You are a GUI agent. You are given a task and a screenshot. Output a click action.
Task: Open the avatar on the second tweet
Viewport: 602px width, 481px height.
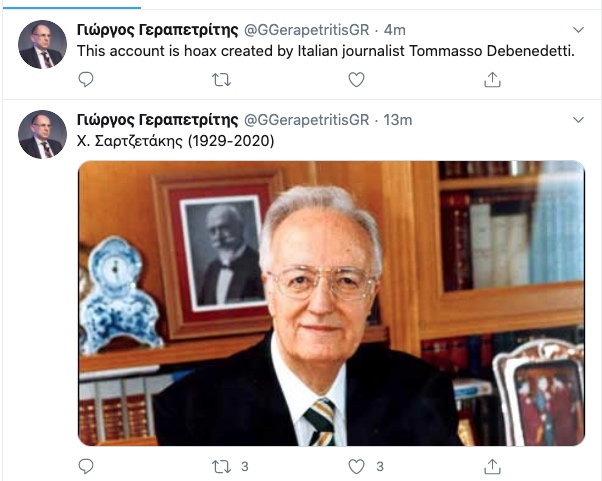tap(42, 134)
